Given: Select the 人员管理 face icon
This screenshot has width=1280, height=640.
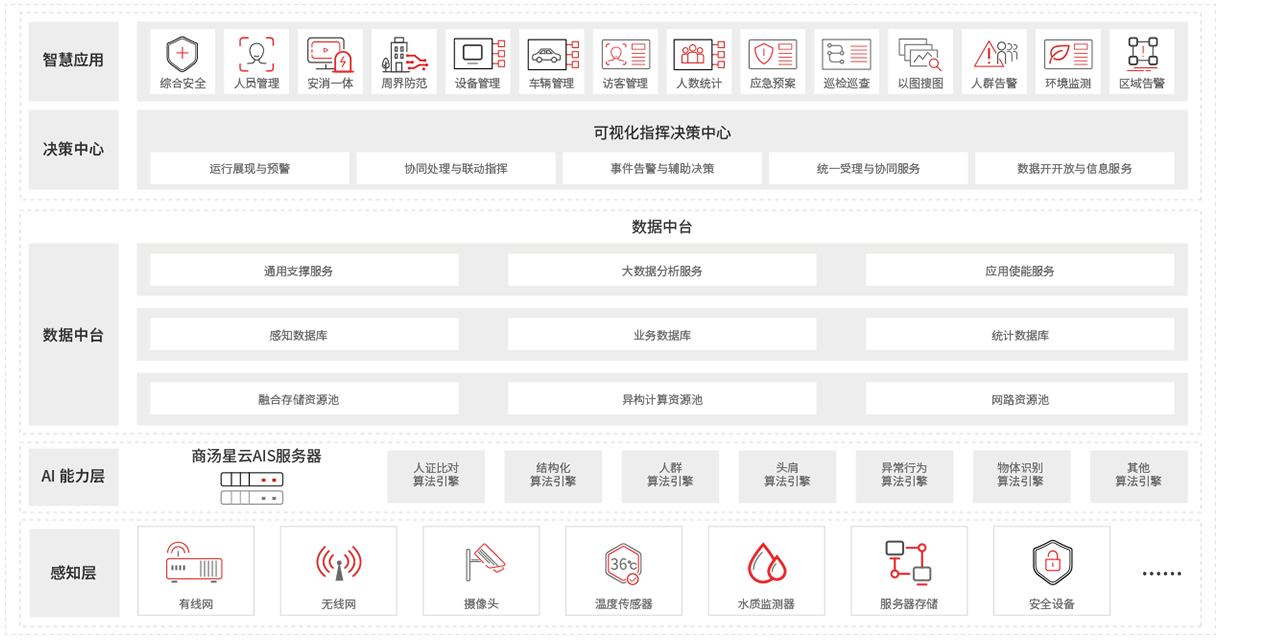Looking at the screenshot, I should [256, 53].
